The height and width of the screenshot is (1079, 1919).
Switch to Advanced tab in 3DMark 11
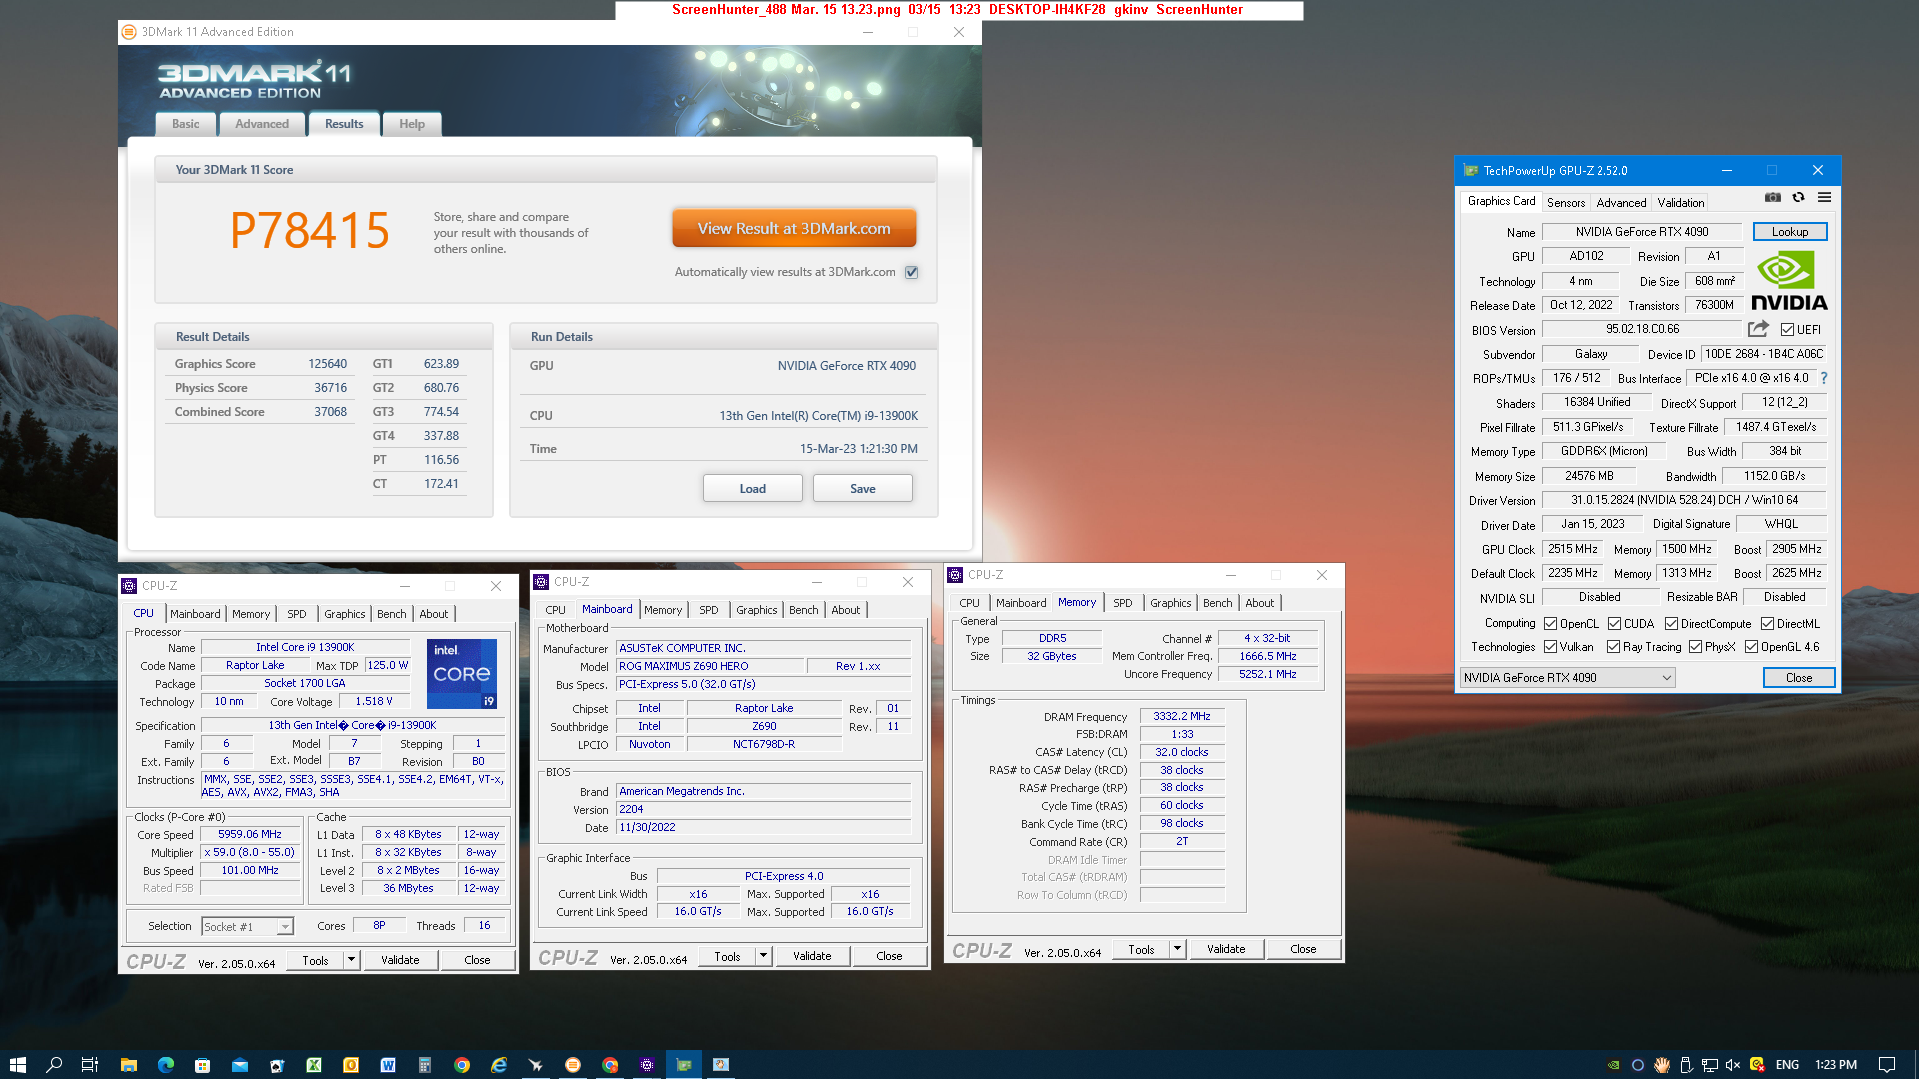262,124
